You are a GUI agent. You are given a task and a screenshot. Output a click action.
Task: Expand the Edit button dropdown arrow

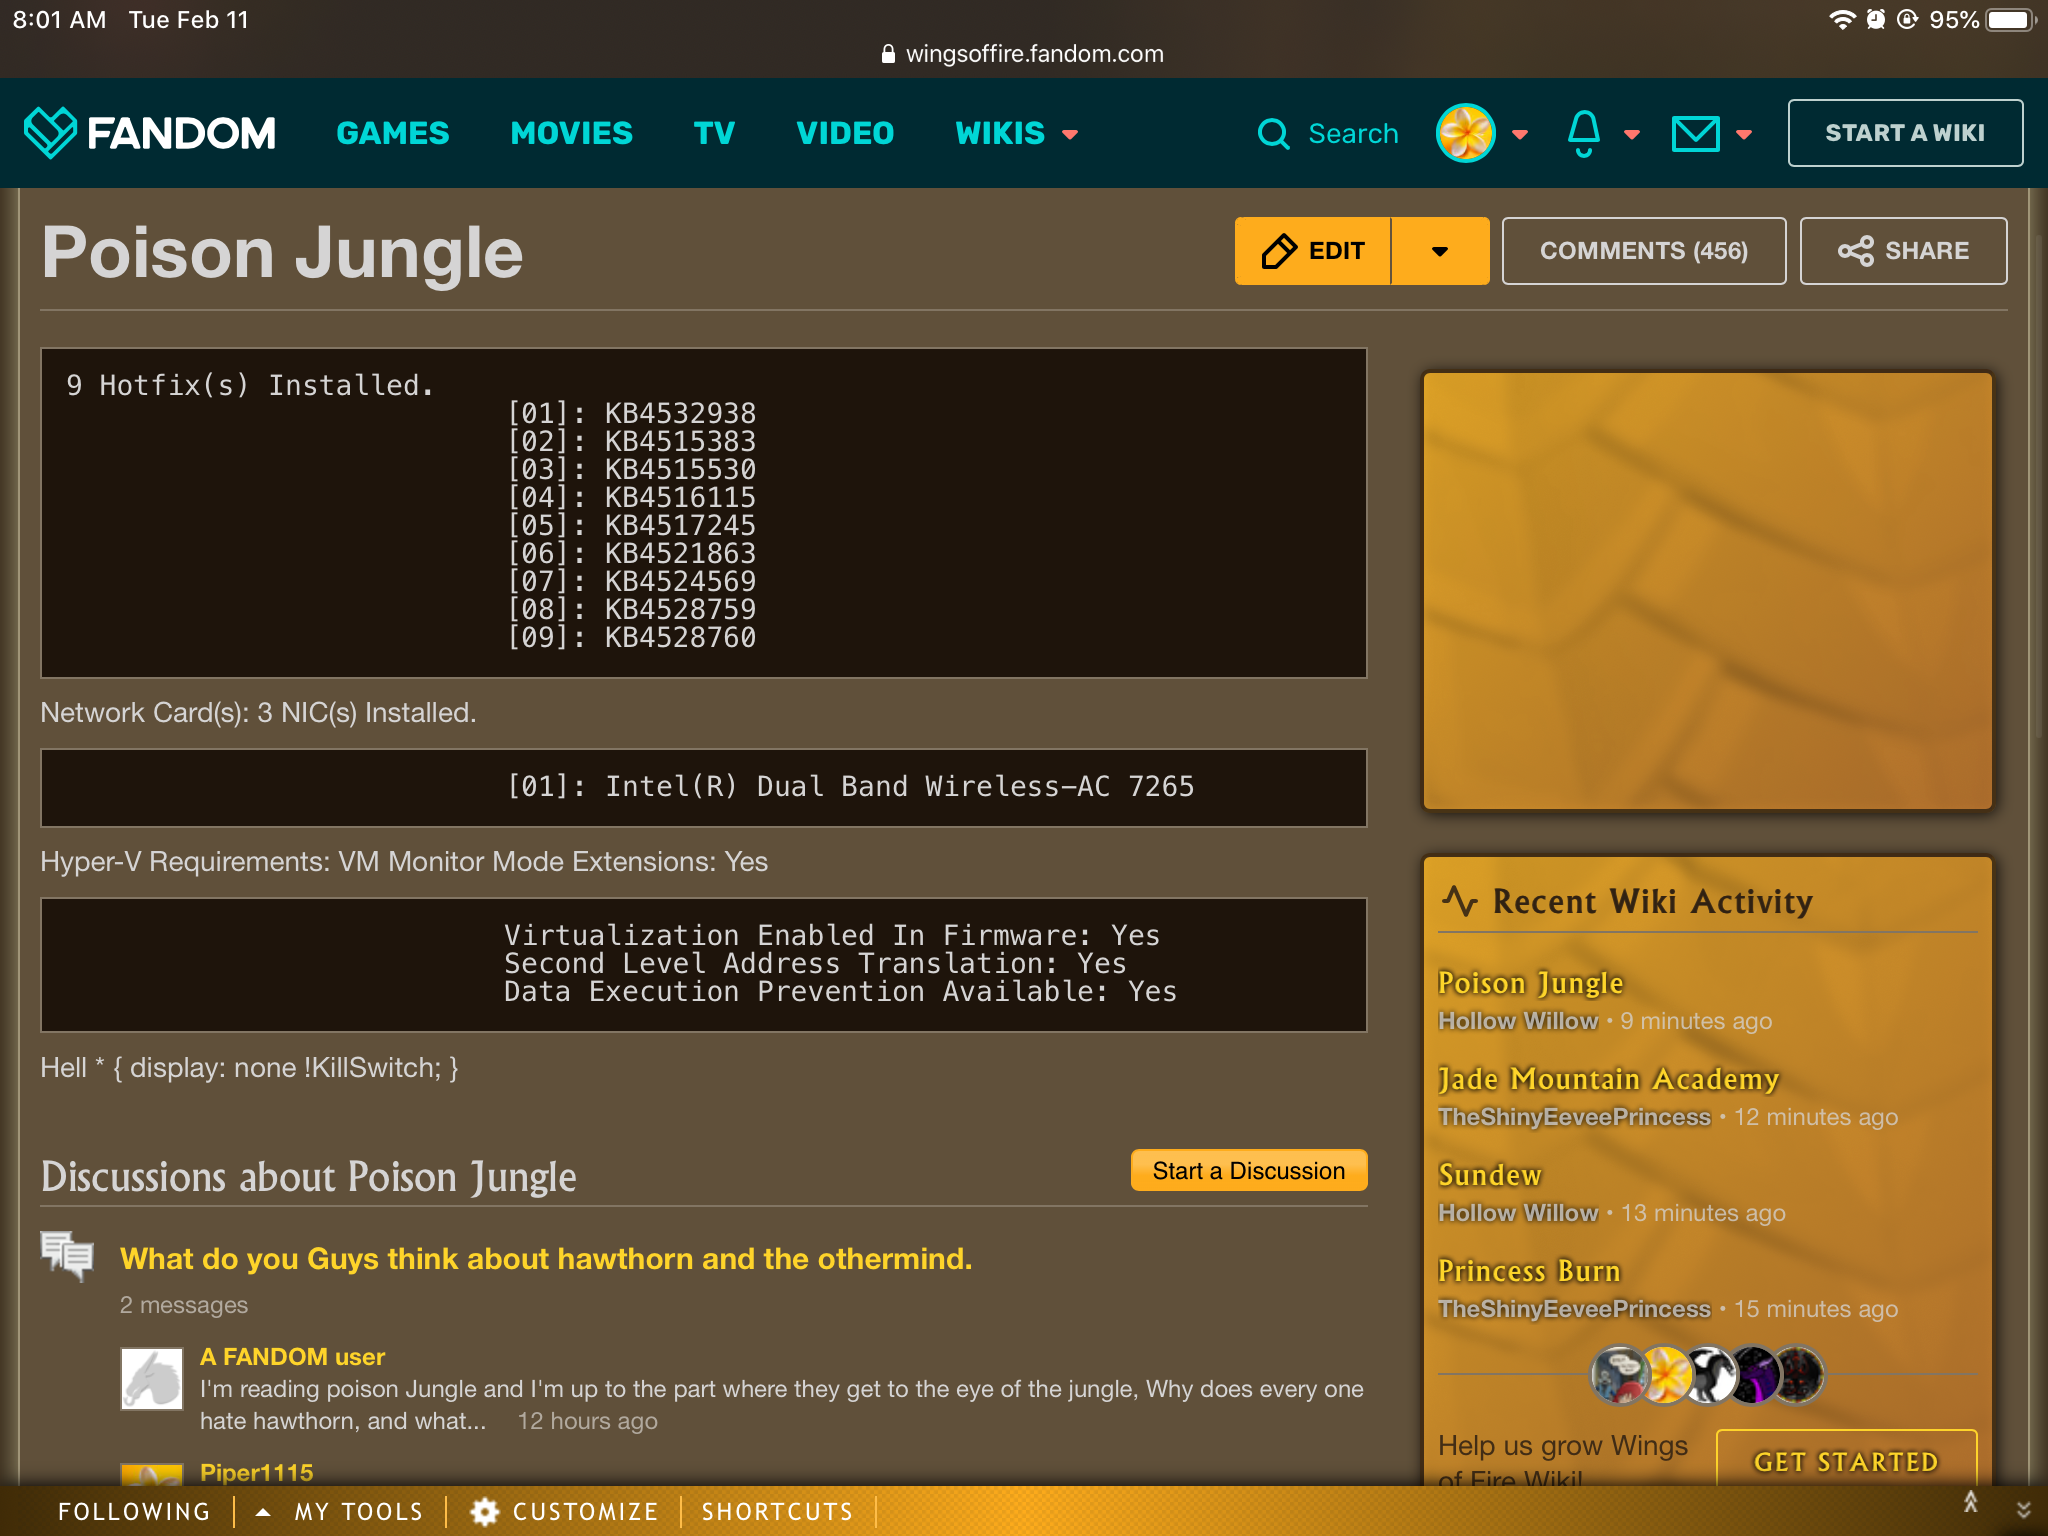(x=1440, y=251)
